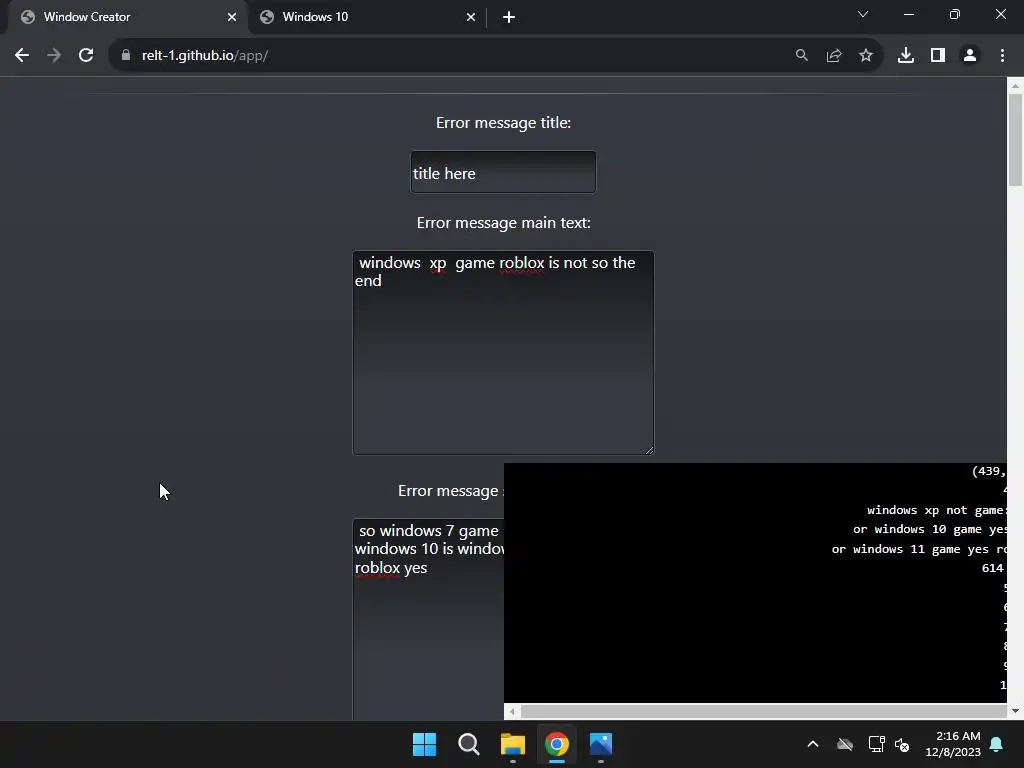Open the address bar zoom/search icon

pos(802,56)
